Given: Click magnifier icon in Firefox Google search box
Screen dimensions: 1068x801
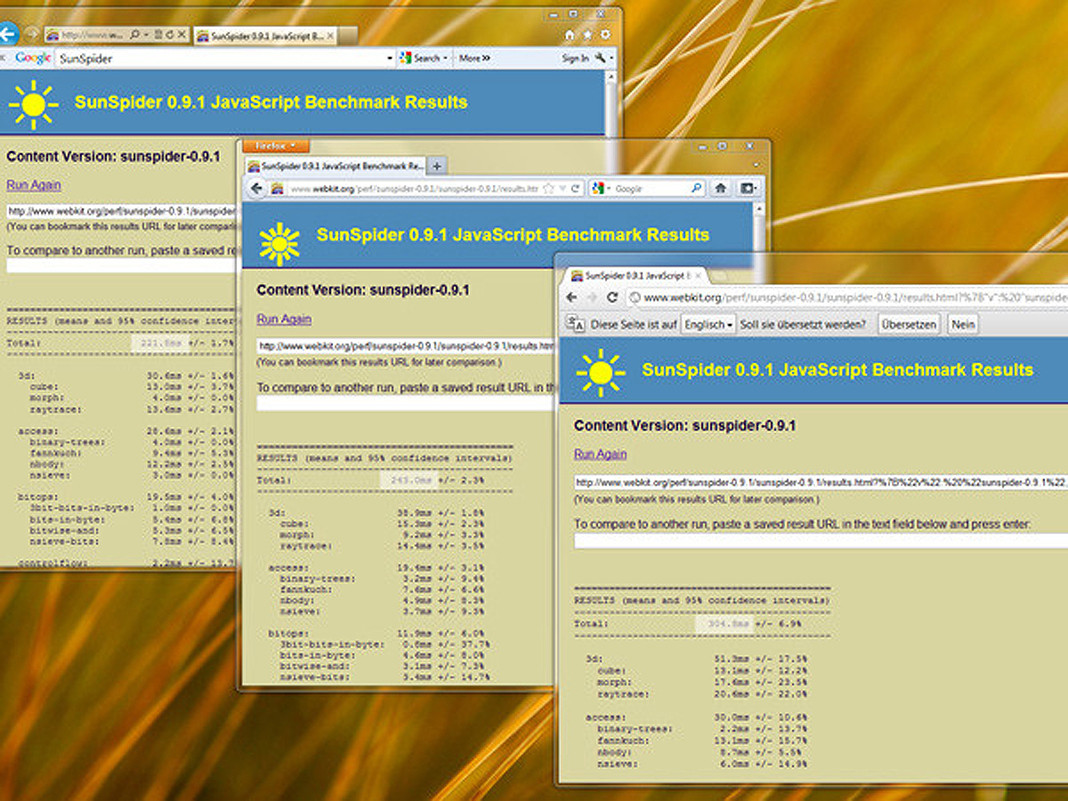Looking at the screenshot, I should click(x=695, y=188).
